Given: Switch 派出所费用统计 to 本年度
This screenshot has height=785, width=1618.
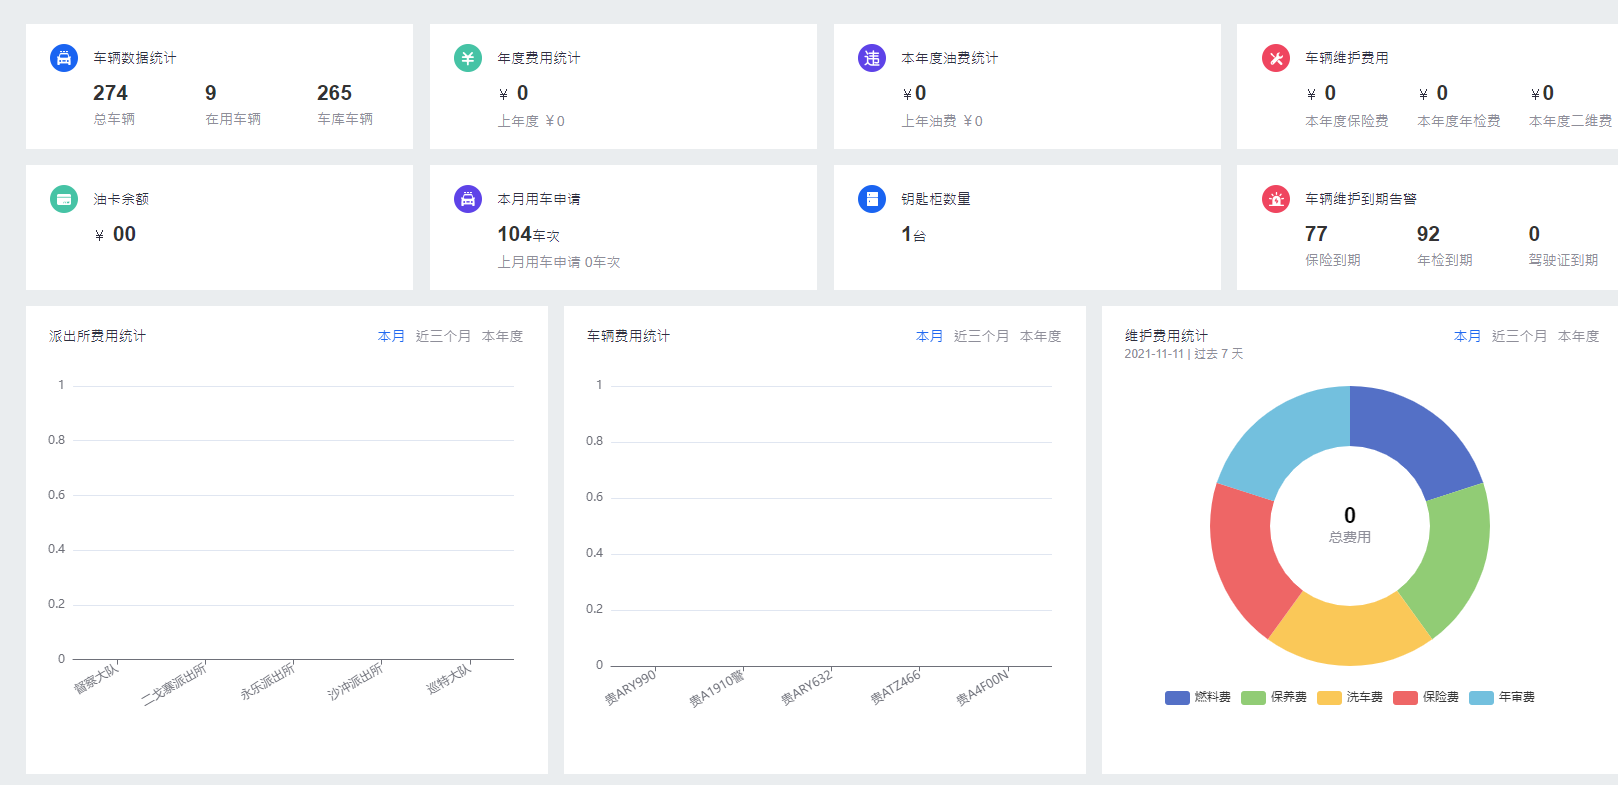Looking at the screenshot, I should pos(502,336).
